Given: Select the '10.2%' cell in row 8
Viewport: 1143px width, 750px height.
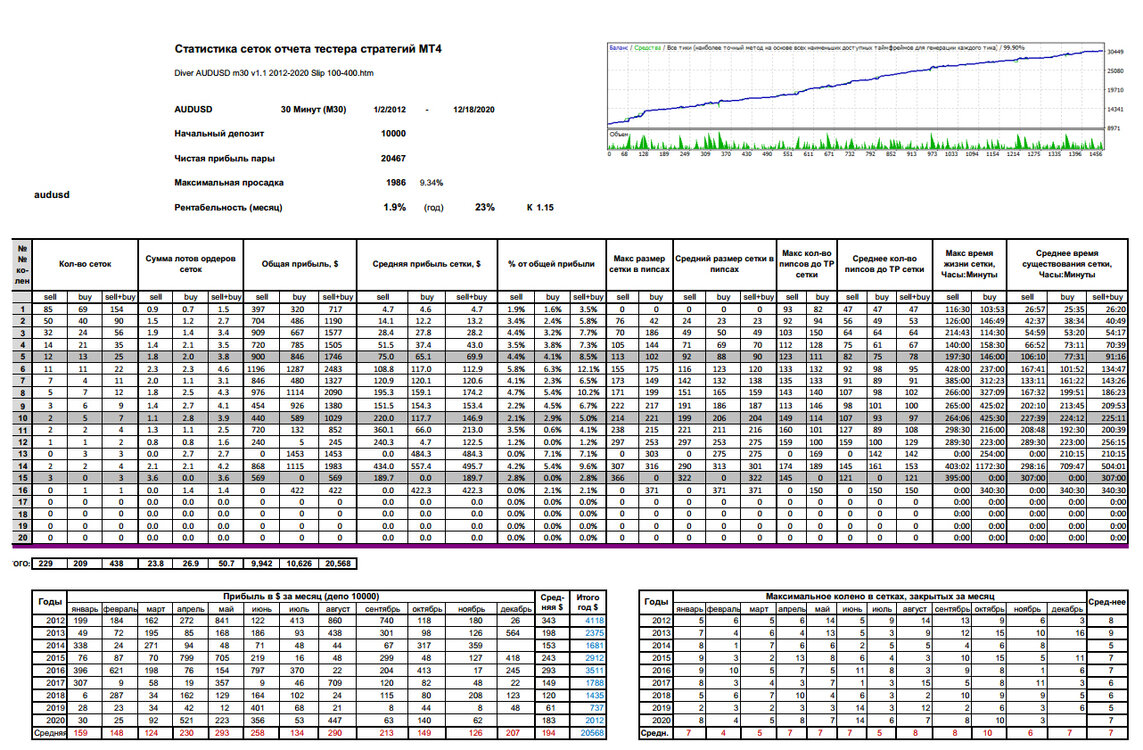Looking at the screenshot, I should [588, 394].
